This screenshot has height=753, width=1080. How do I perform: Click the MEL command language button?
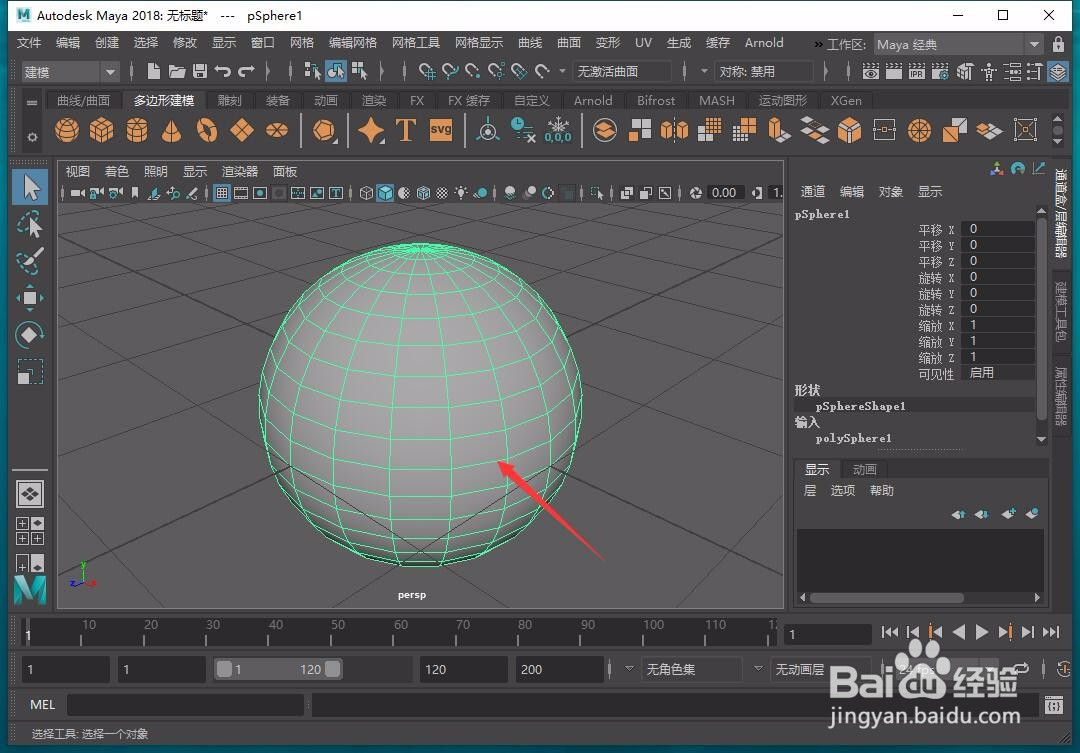point(42,705)
